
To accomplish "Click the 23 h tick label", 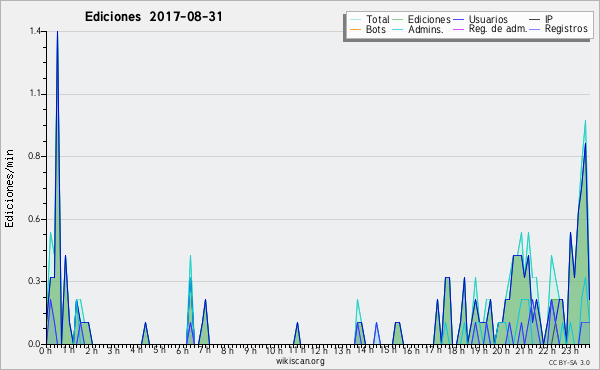I will [x=571, y=350].
